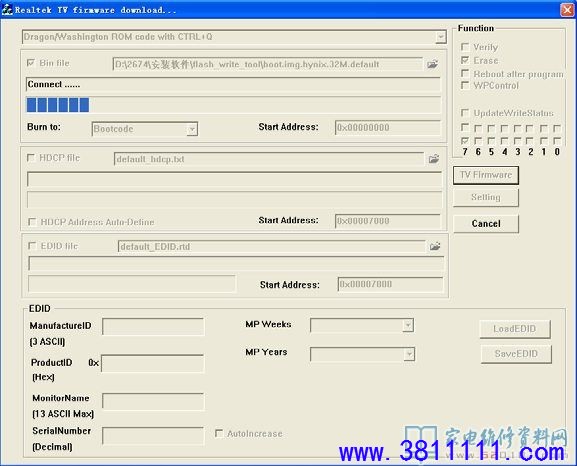Click the LoadEDID button
Image resolution: width=577 pixels, height=466 pixels.
tap(515, 329)
